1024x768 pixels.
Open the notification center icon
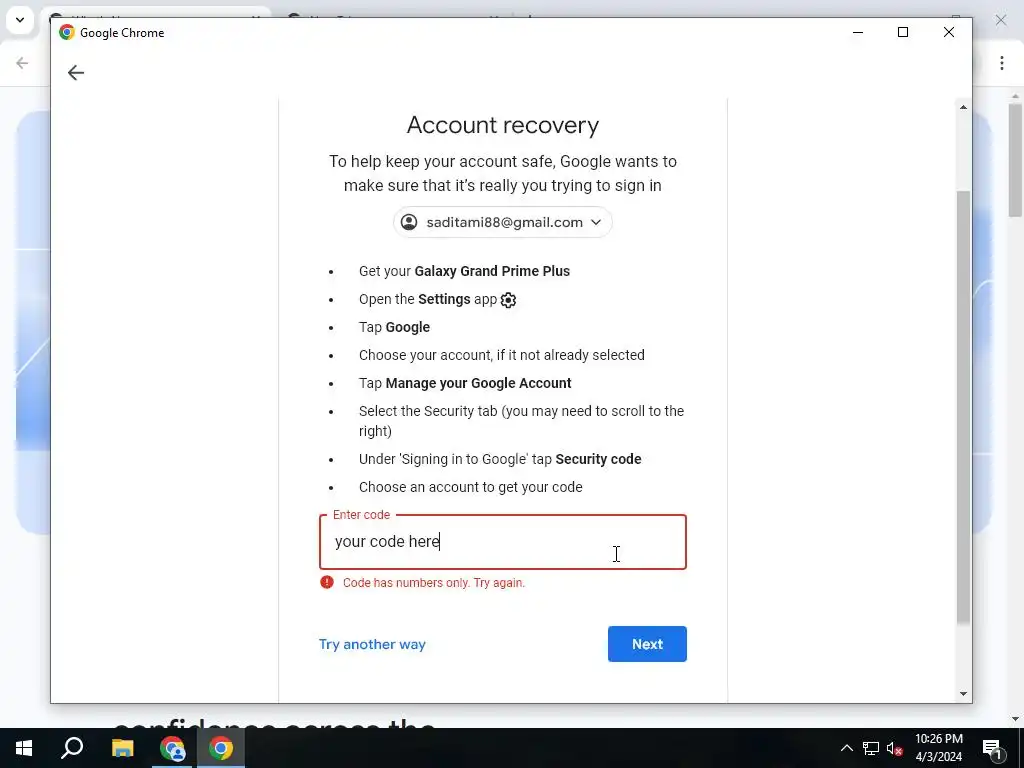[x=993, y=748]
